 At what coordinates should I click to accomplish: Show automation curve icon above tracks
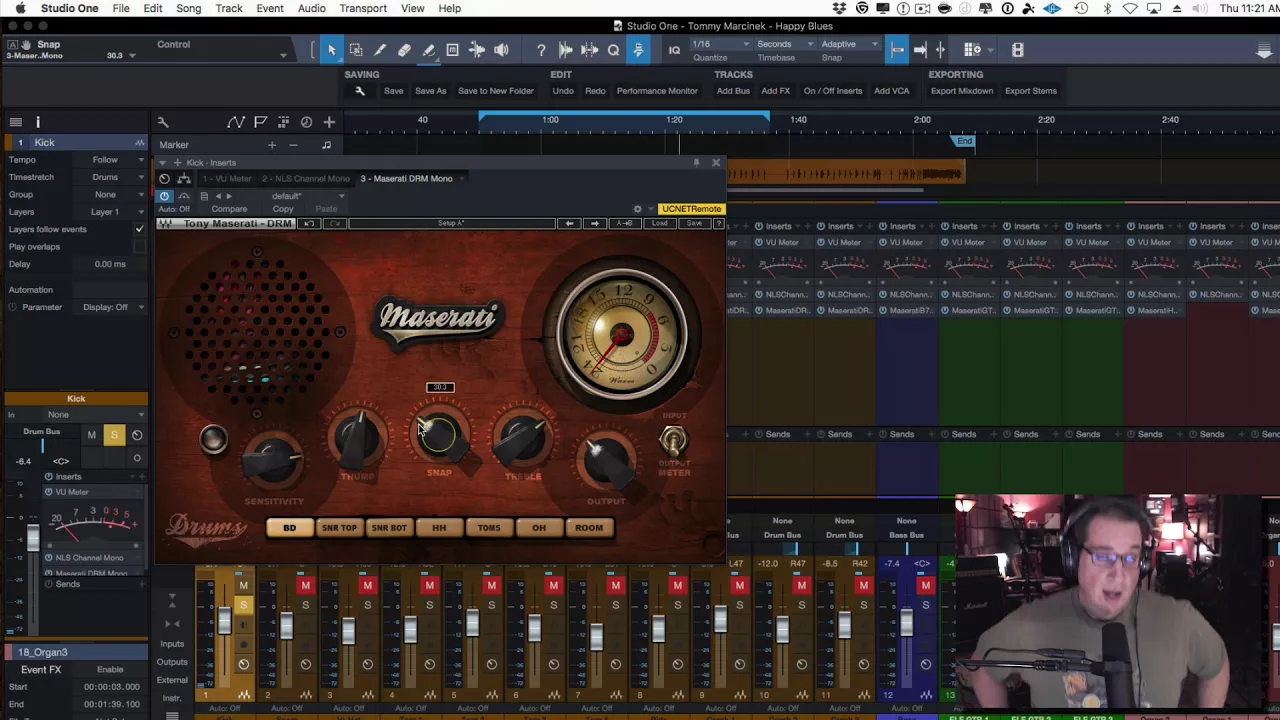236,122
